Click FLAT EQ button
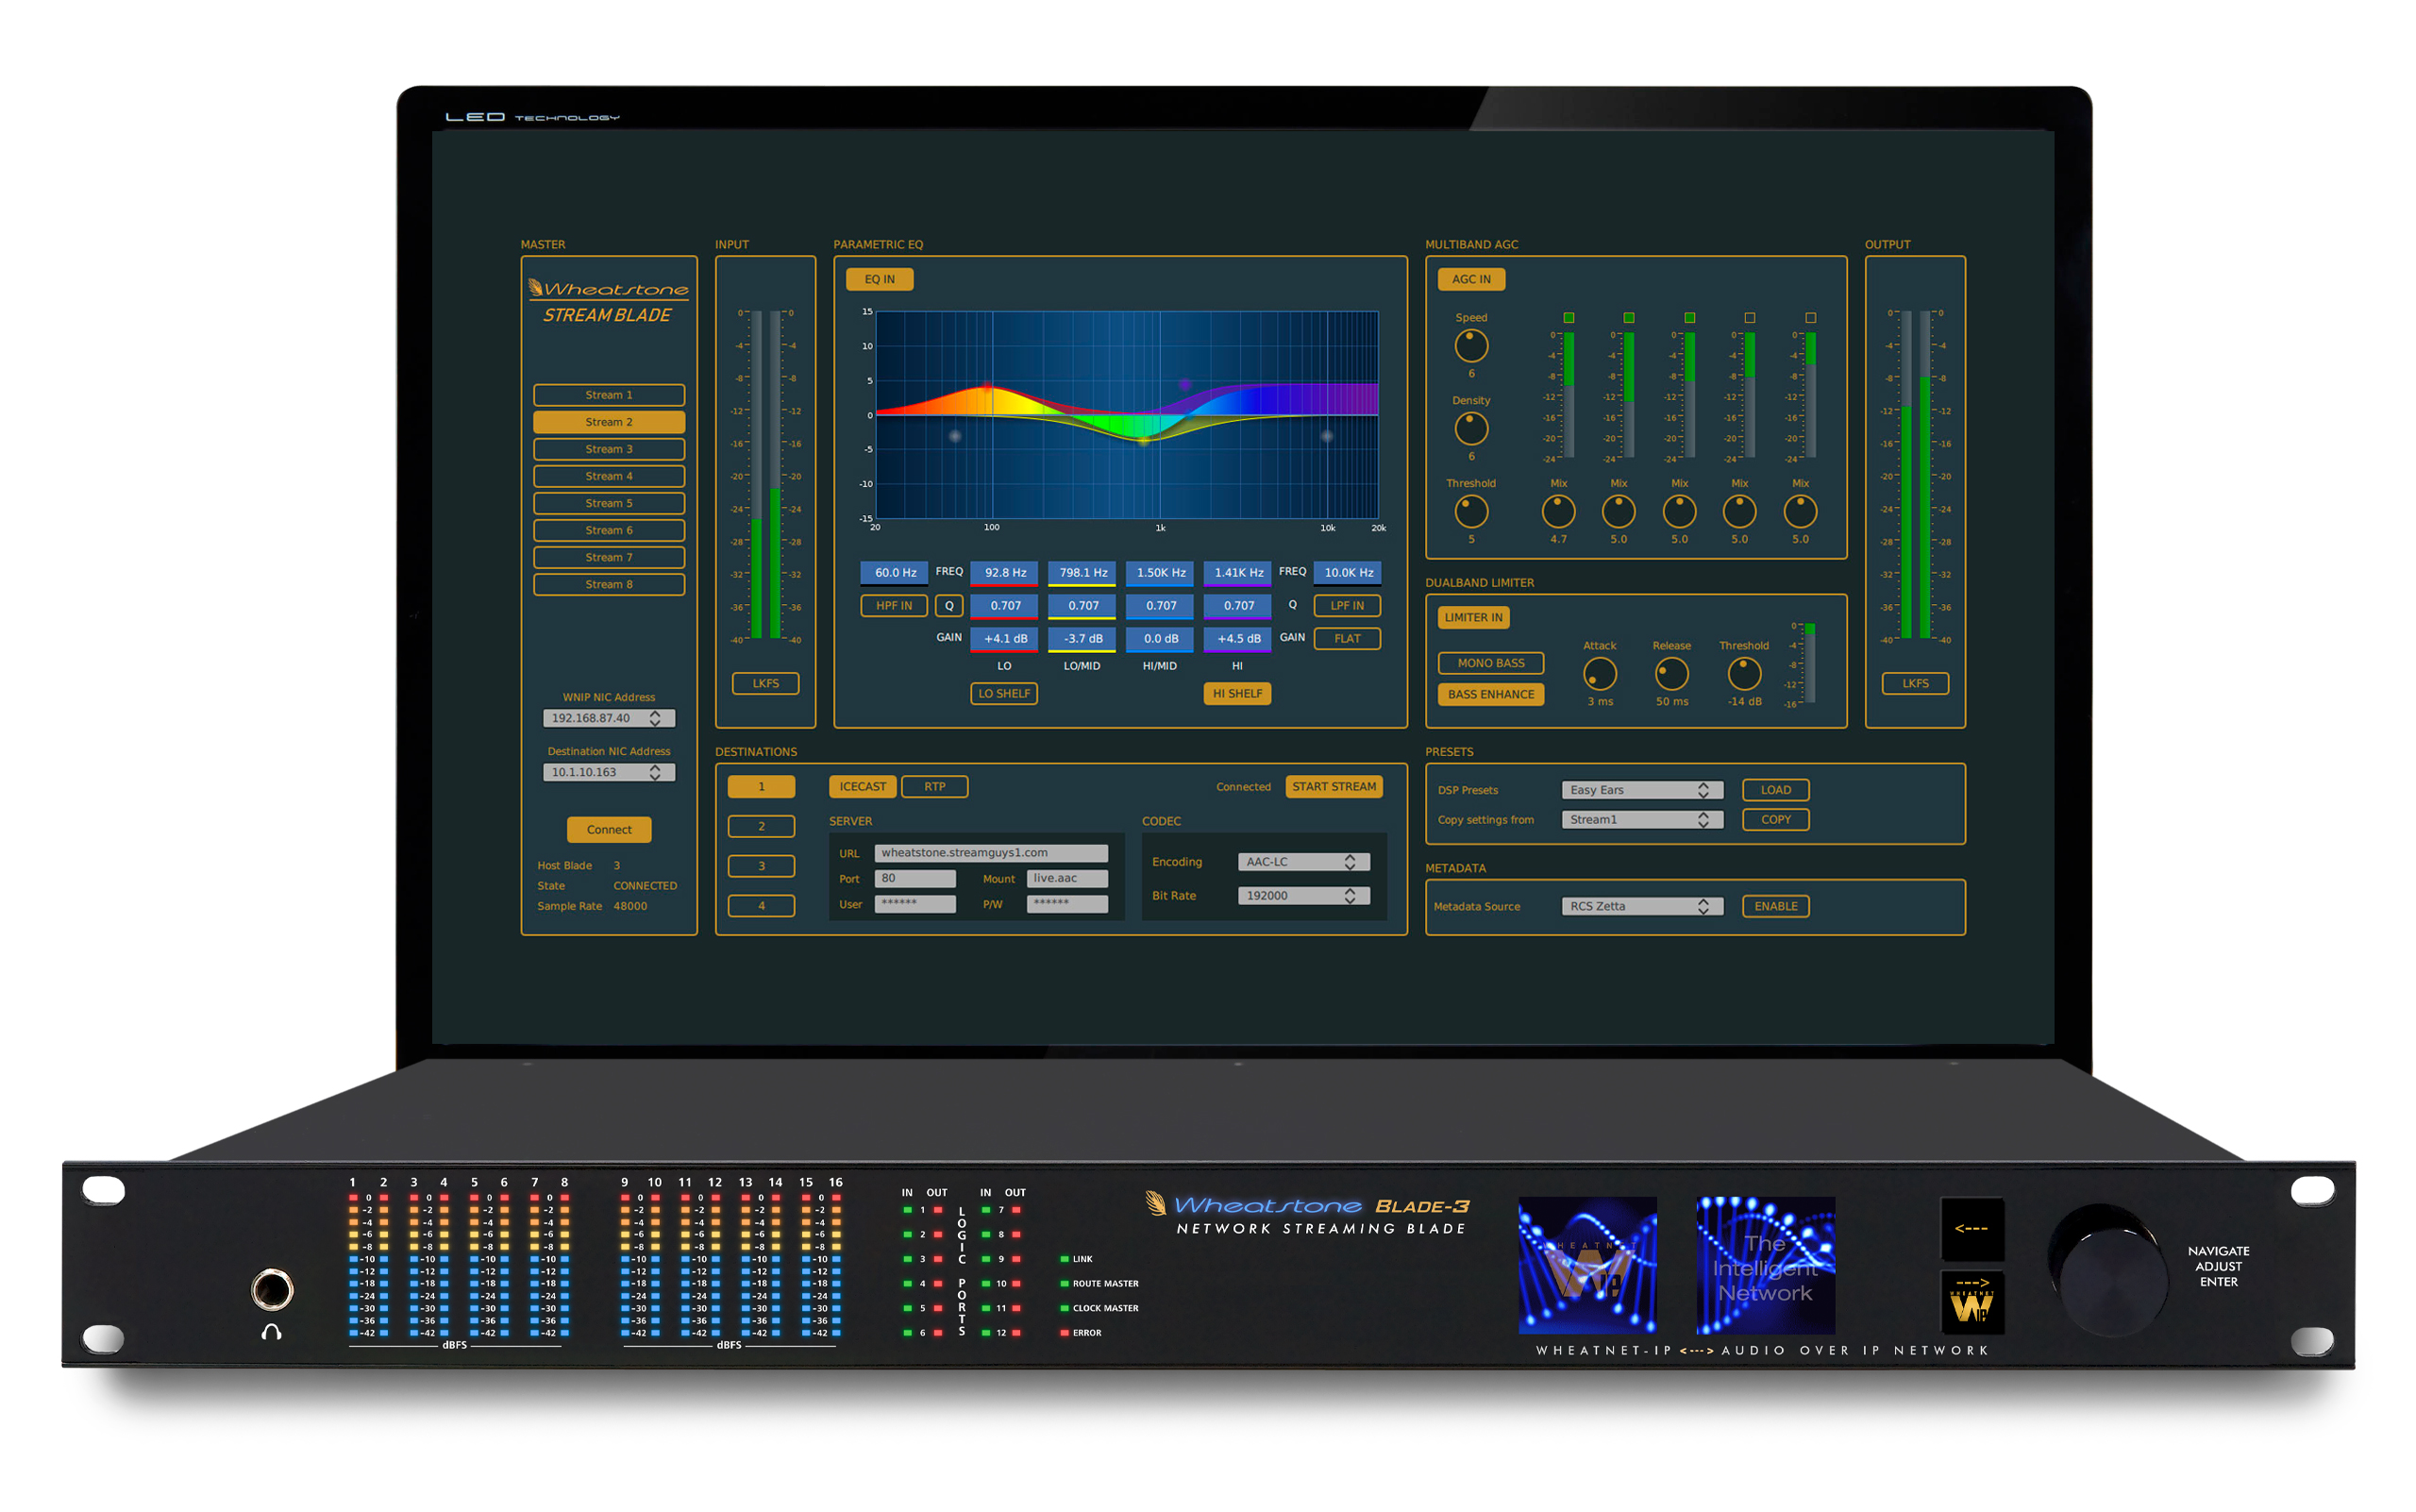This screenshot has width=2416, height=1512. point(1347,638)
